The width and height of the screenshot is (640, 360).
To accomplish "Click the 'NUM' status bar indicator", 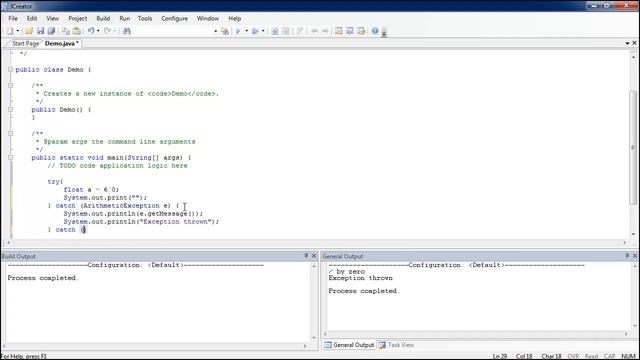I will tap(628, 356).
